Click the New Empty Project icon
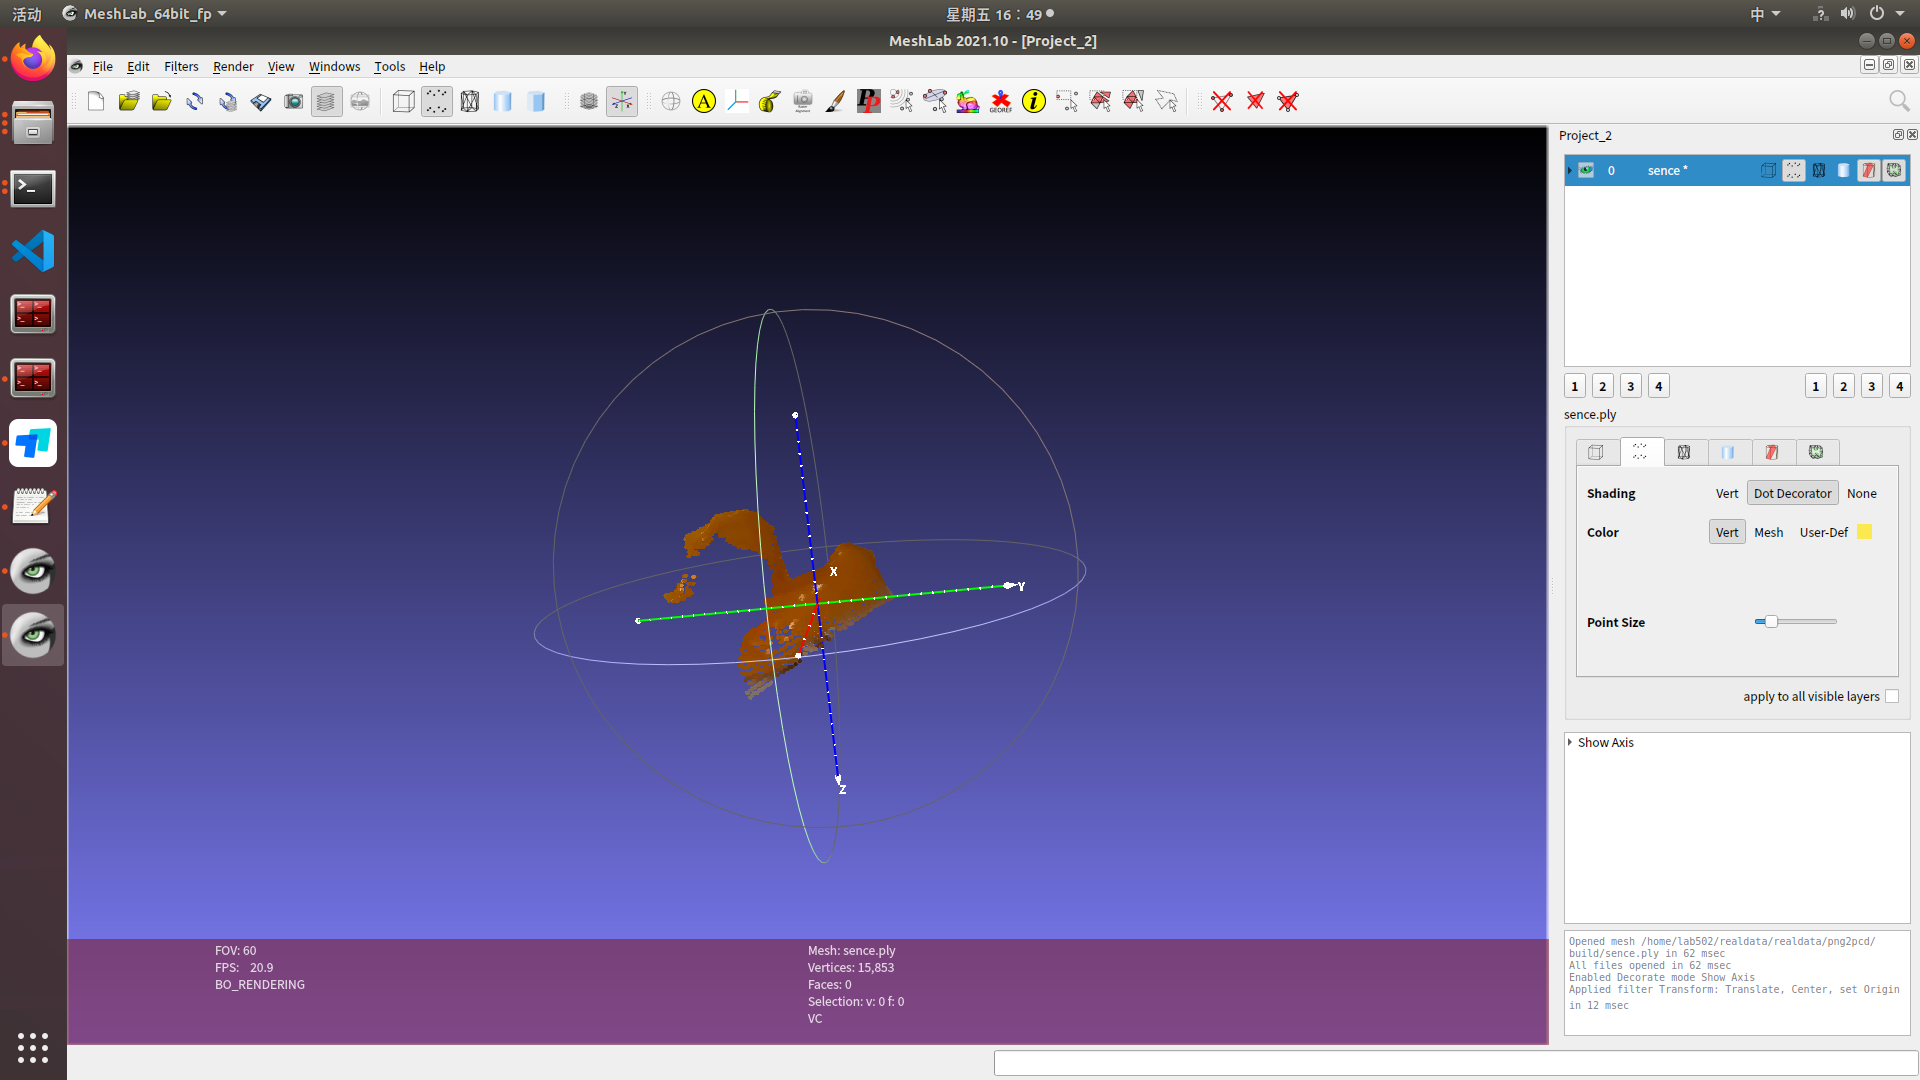Image resolution: width=1920 pixels, height=1080 pixels. [96, 101]
